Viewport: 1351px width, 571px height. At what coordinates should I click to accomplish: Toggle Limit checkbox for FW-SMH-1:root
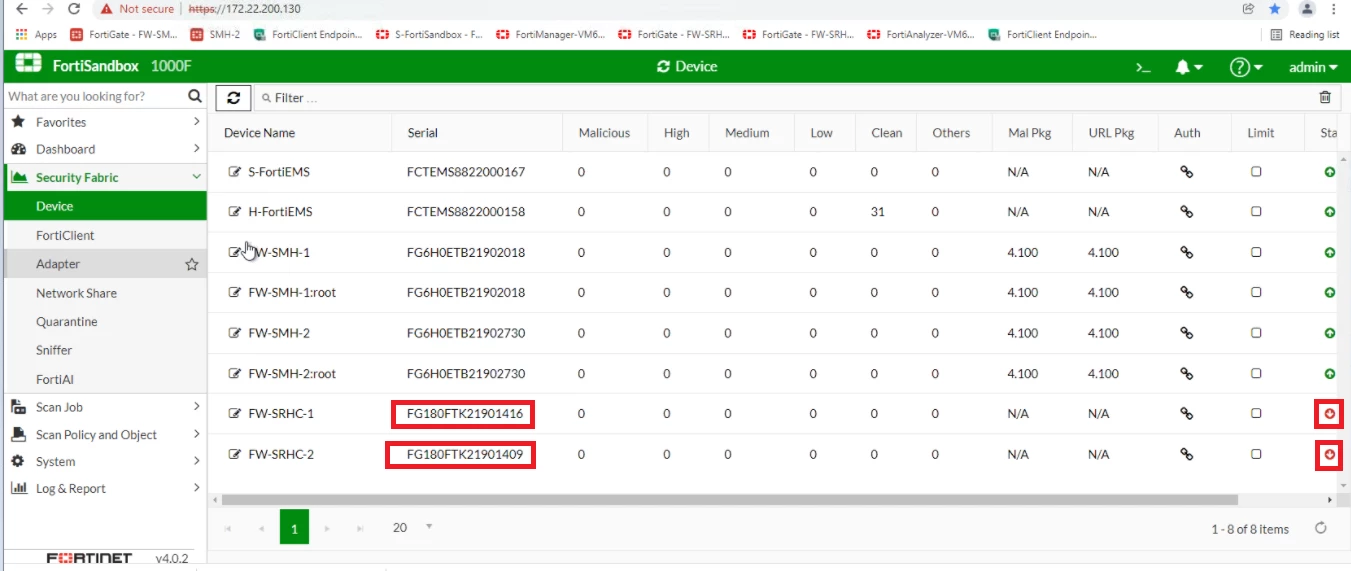click(1256, 293)
